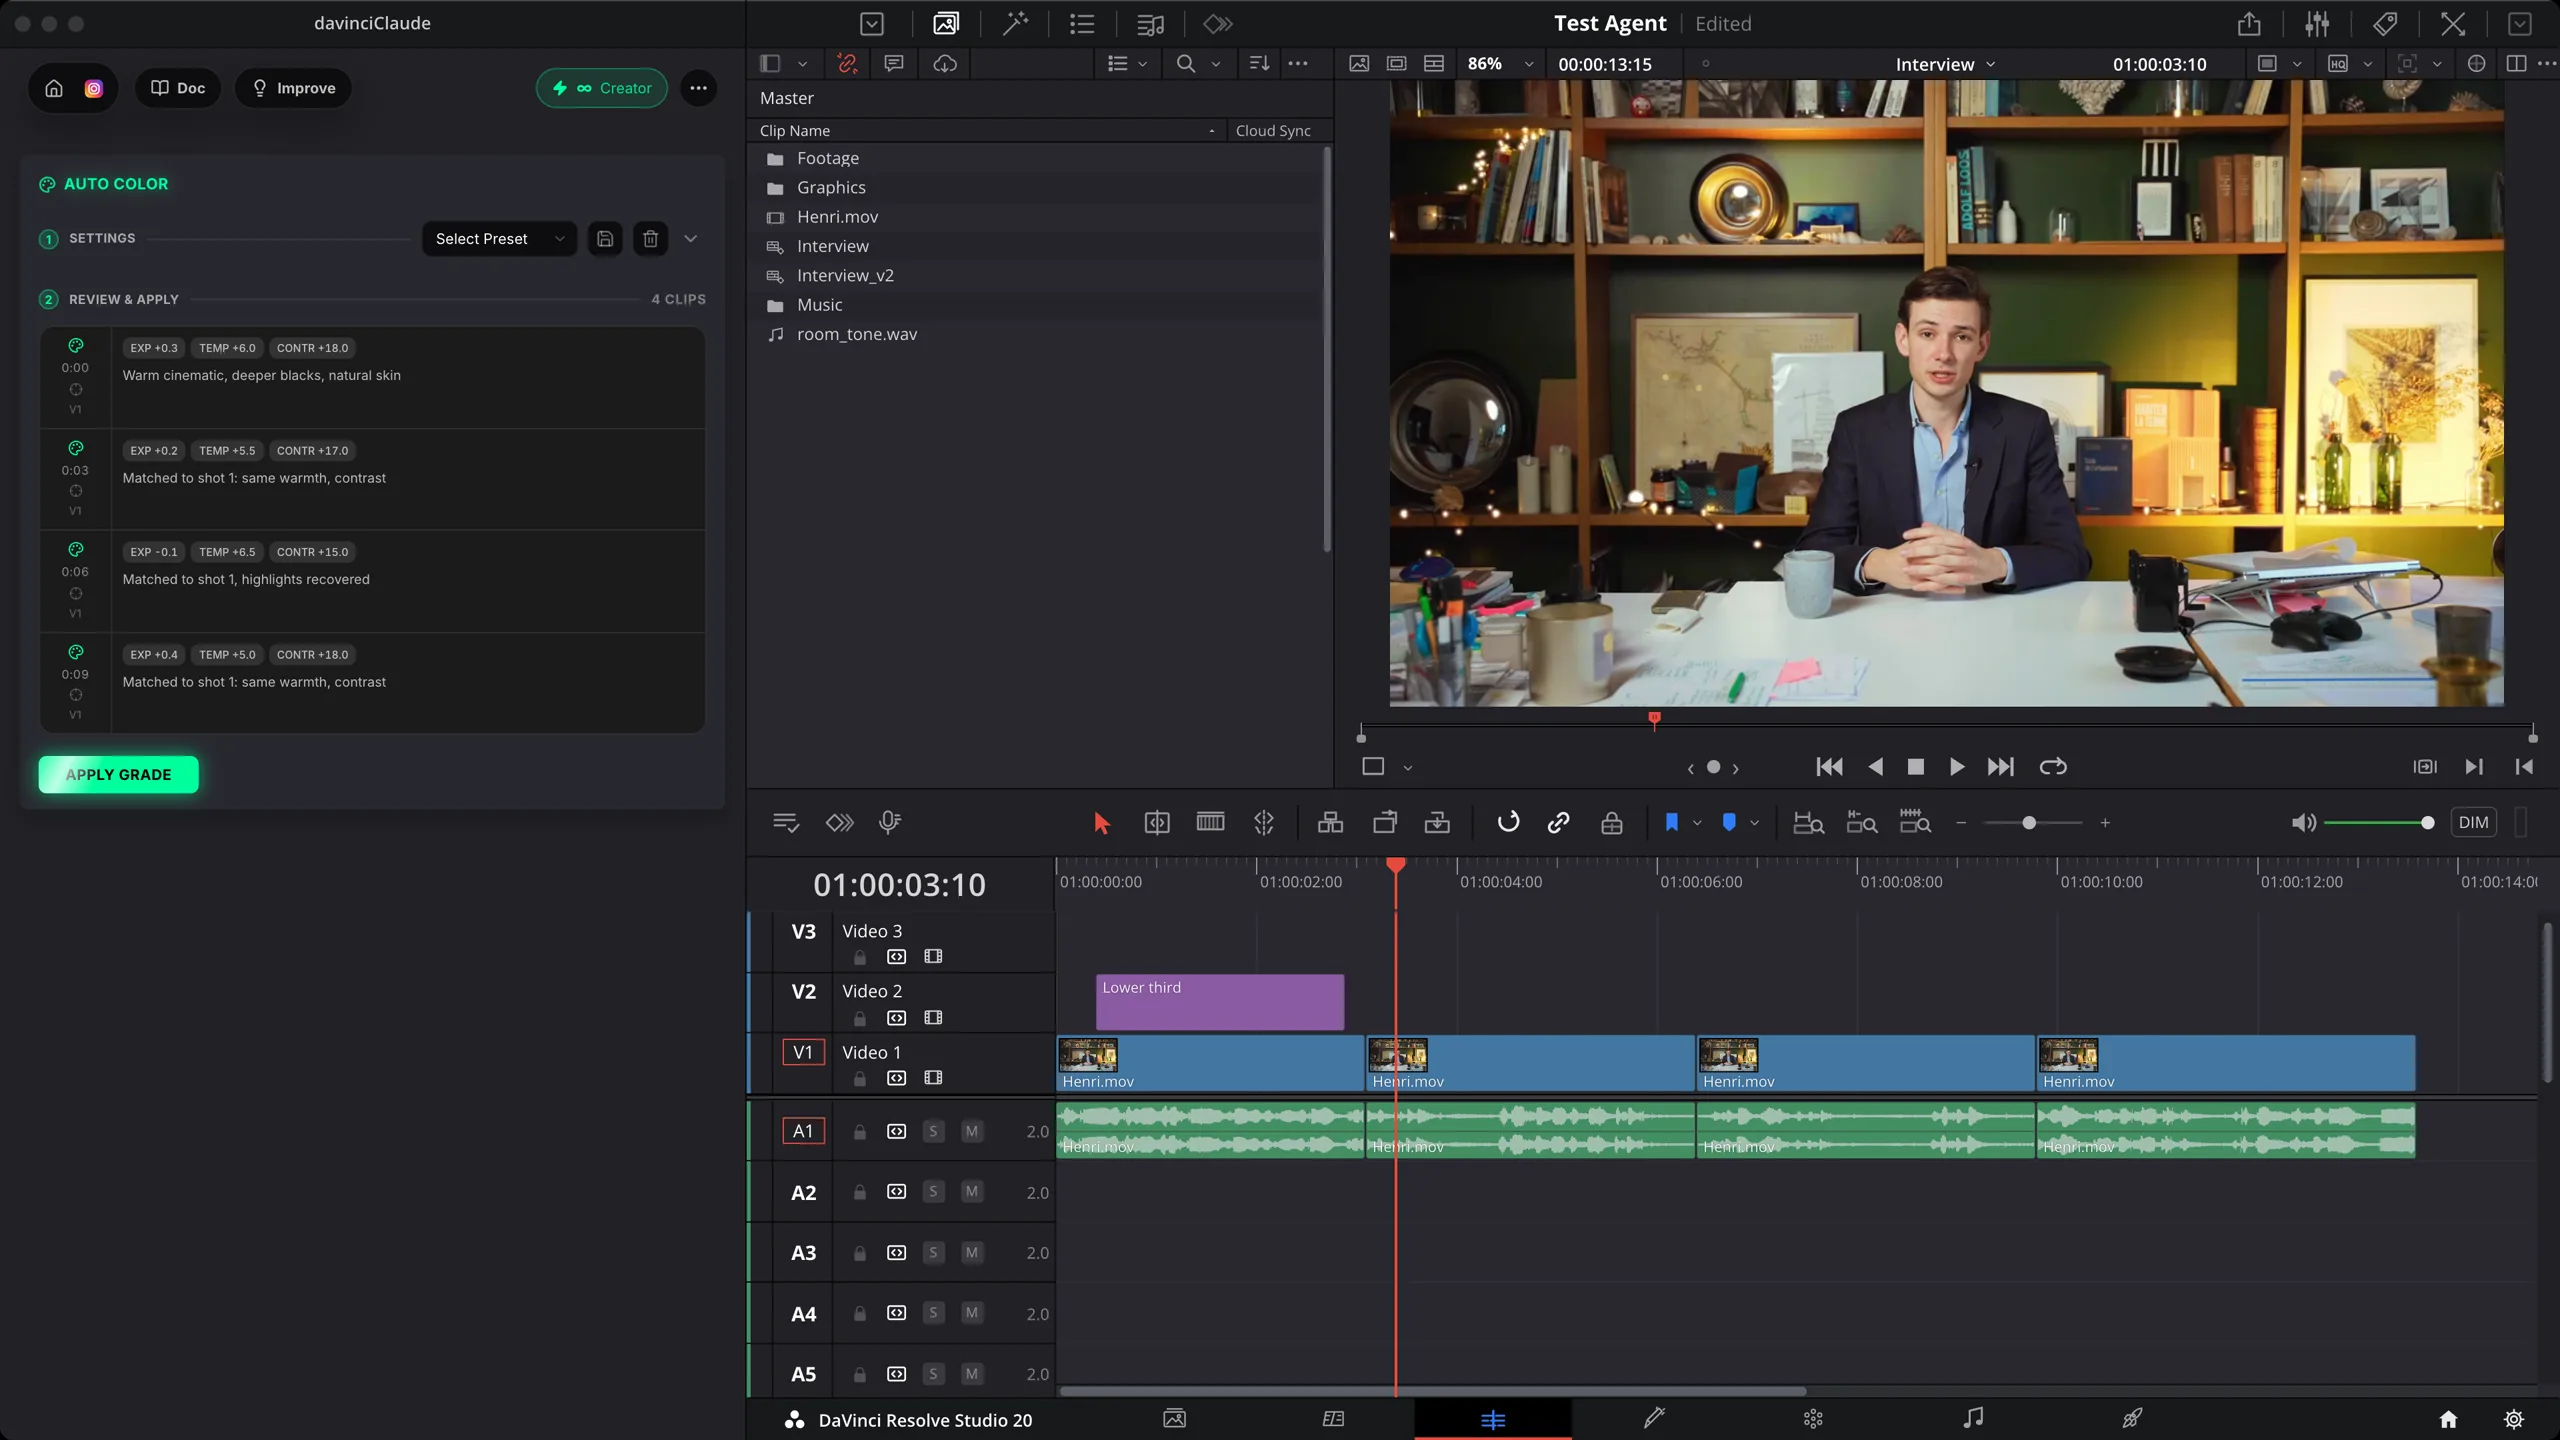Click the monitor volume slider handle
Screen dimensions: 2560x1440
click(x=2427, y=823)
